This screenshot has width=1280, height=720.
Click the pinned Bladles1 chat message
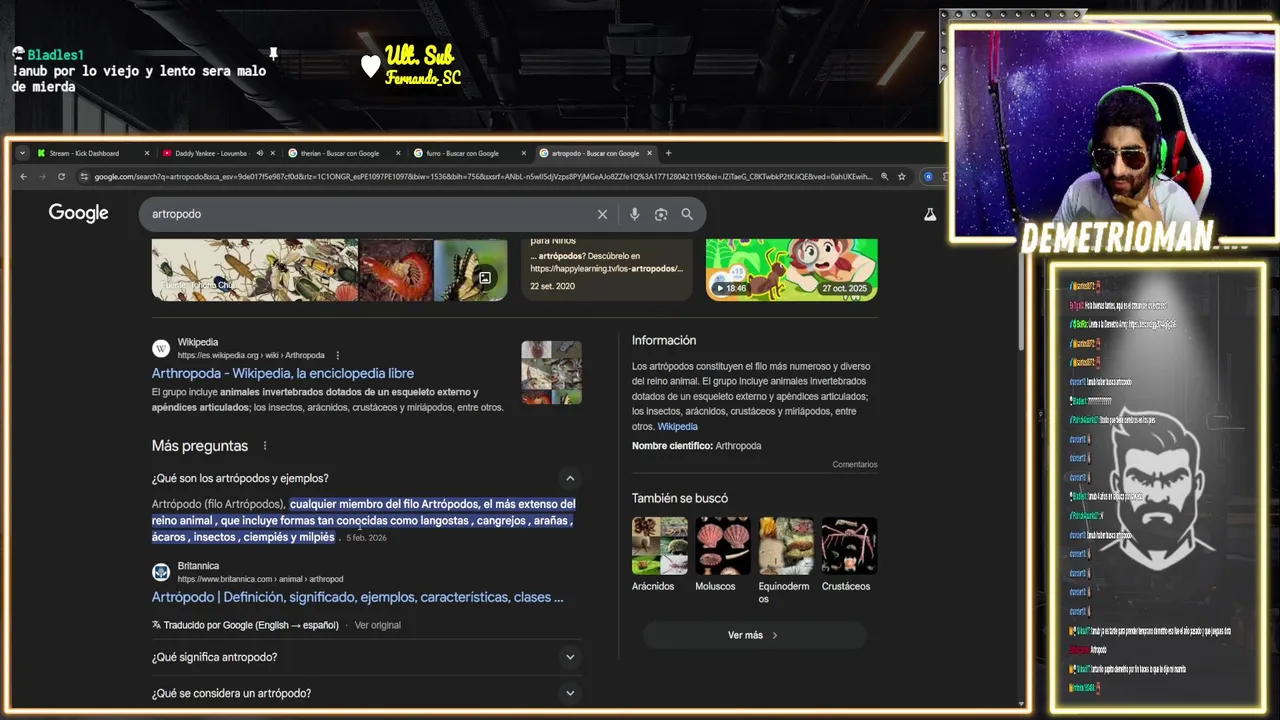point(140,70)
